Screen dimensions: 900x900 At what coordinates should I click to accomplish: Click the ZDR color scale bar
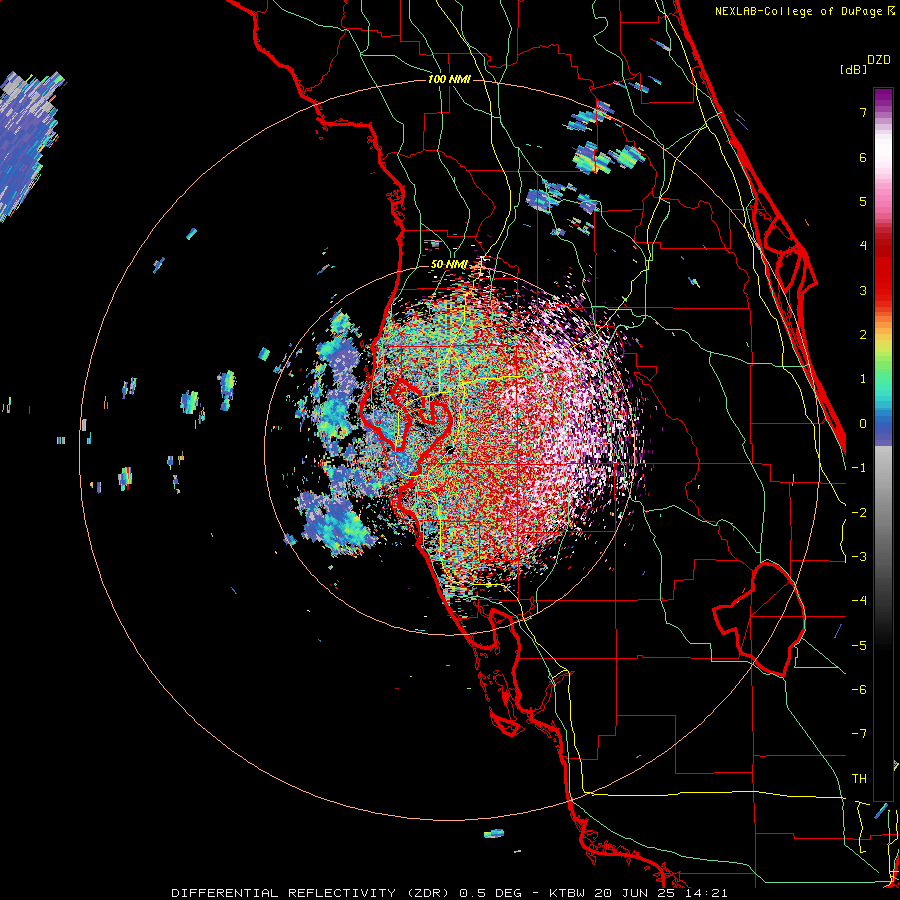883,444
